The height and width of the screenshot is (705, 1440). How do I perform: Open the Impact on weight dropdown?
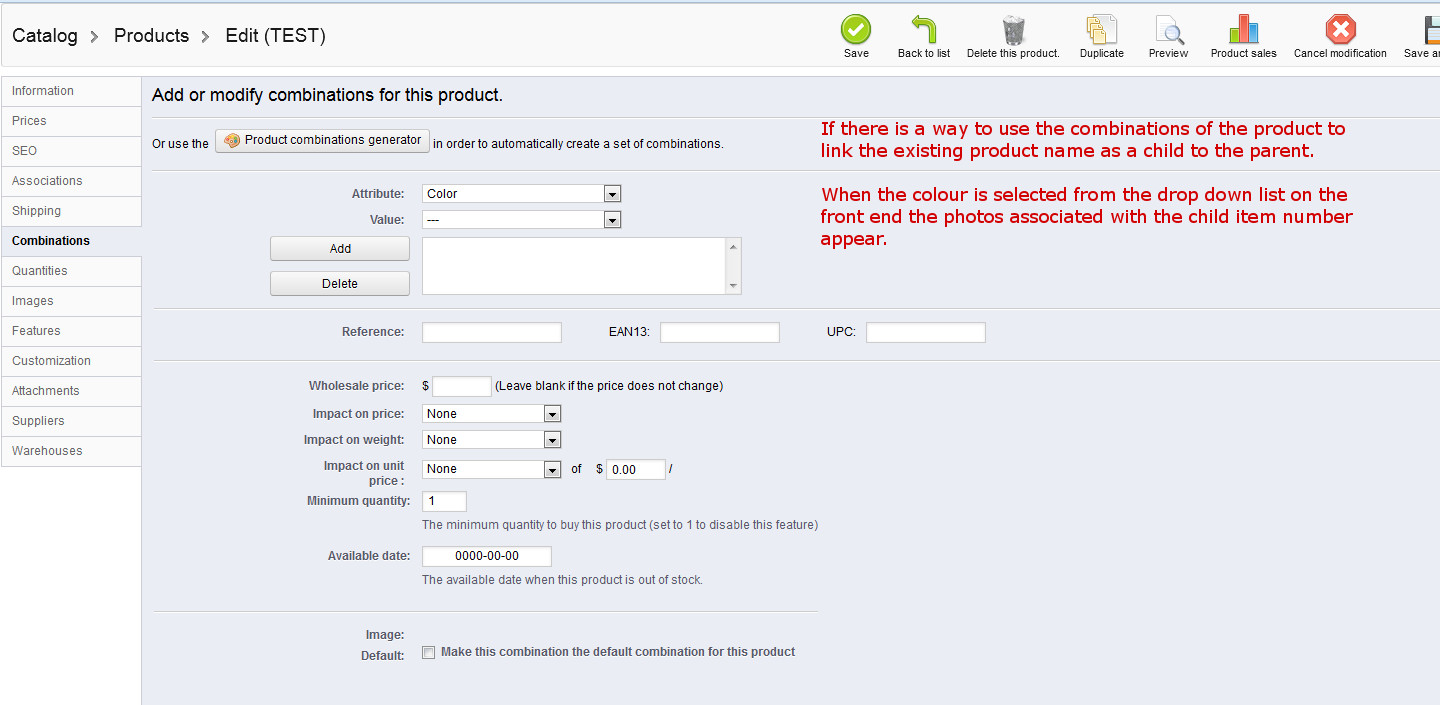coord(491,440)
